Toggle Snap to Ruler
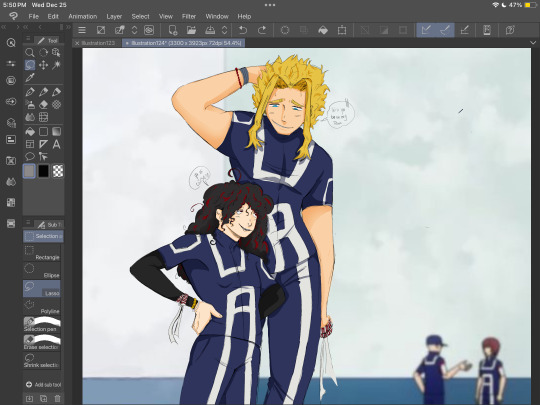Image resolution: width=540 pixels, height=405 pixels. tap(426, 30)
